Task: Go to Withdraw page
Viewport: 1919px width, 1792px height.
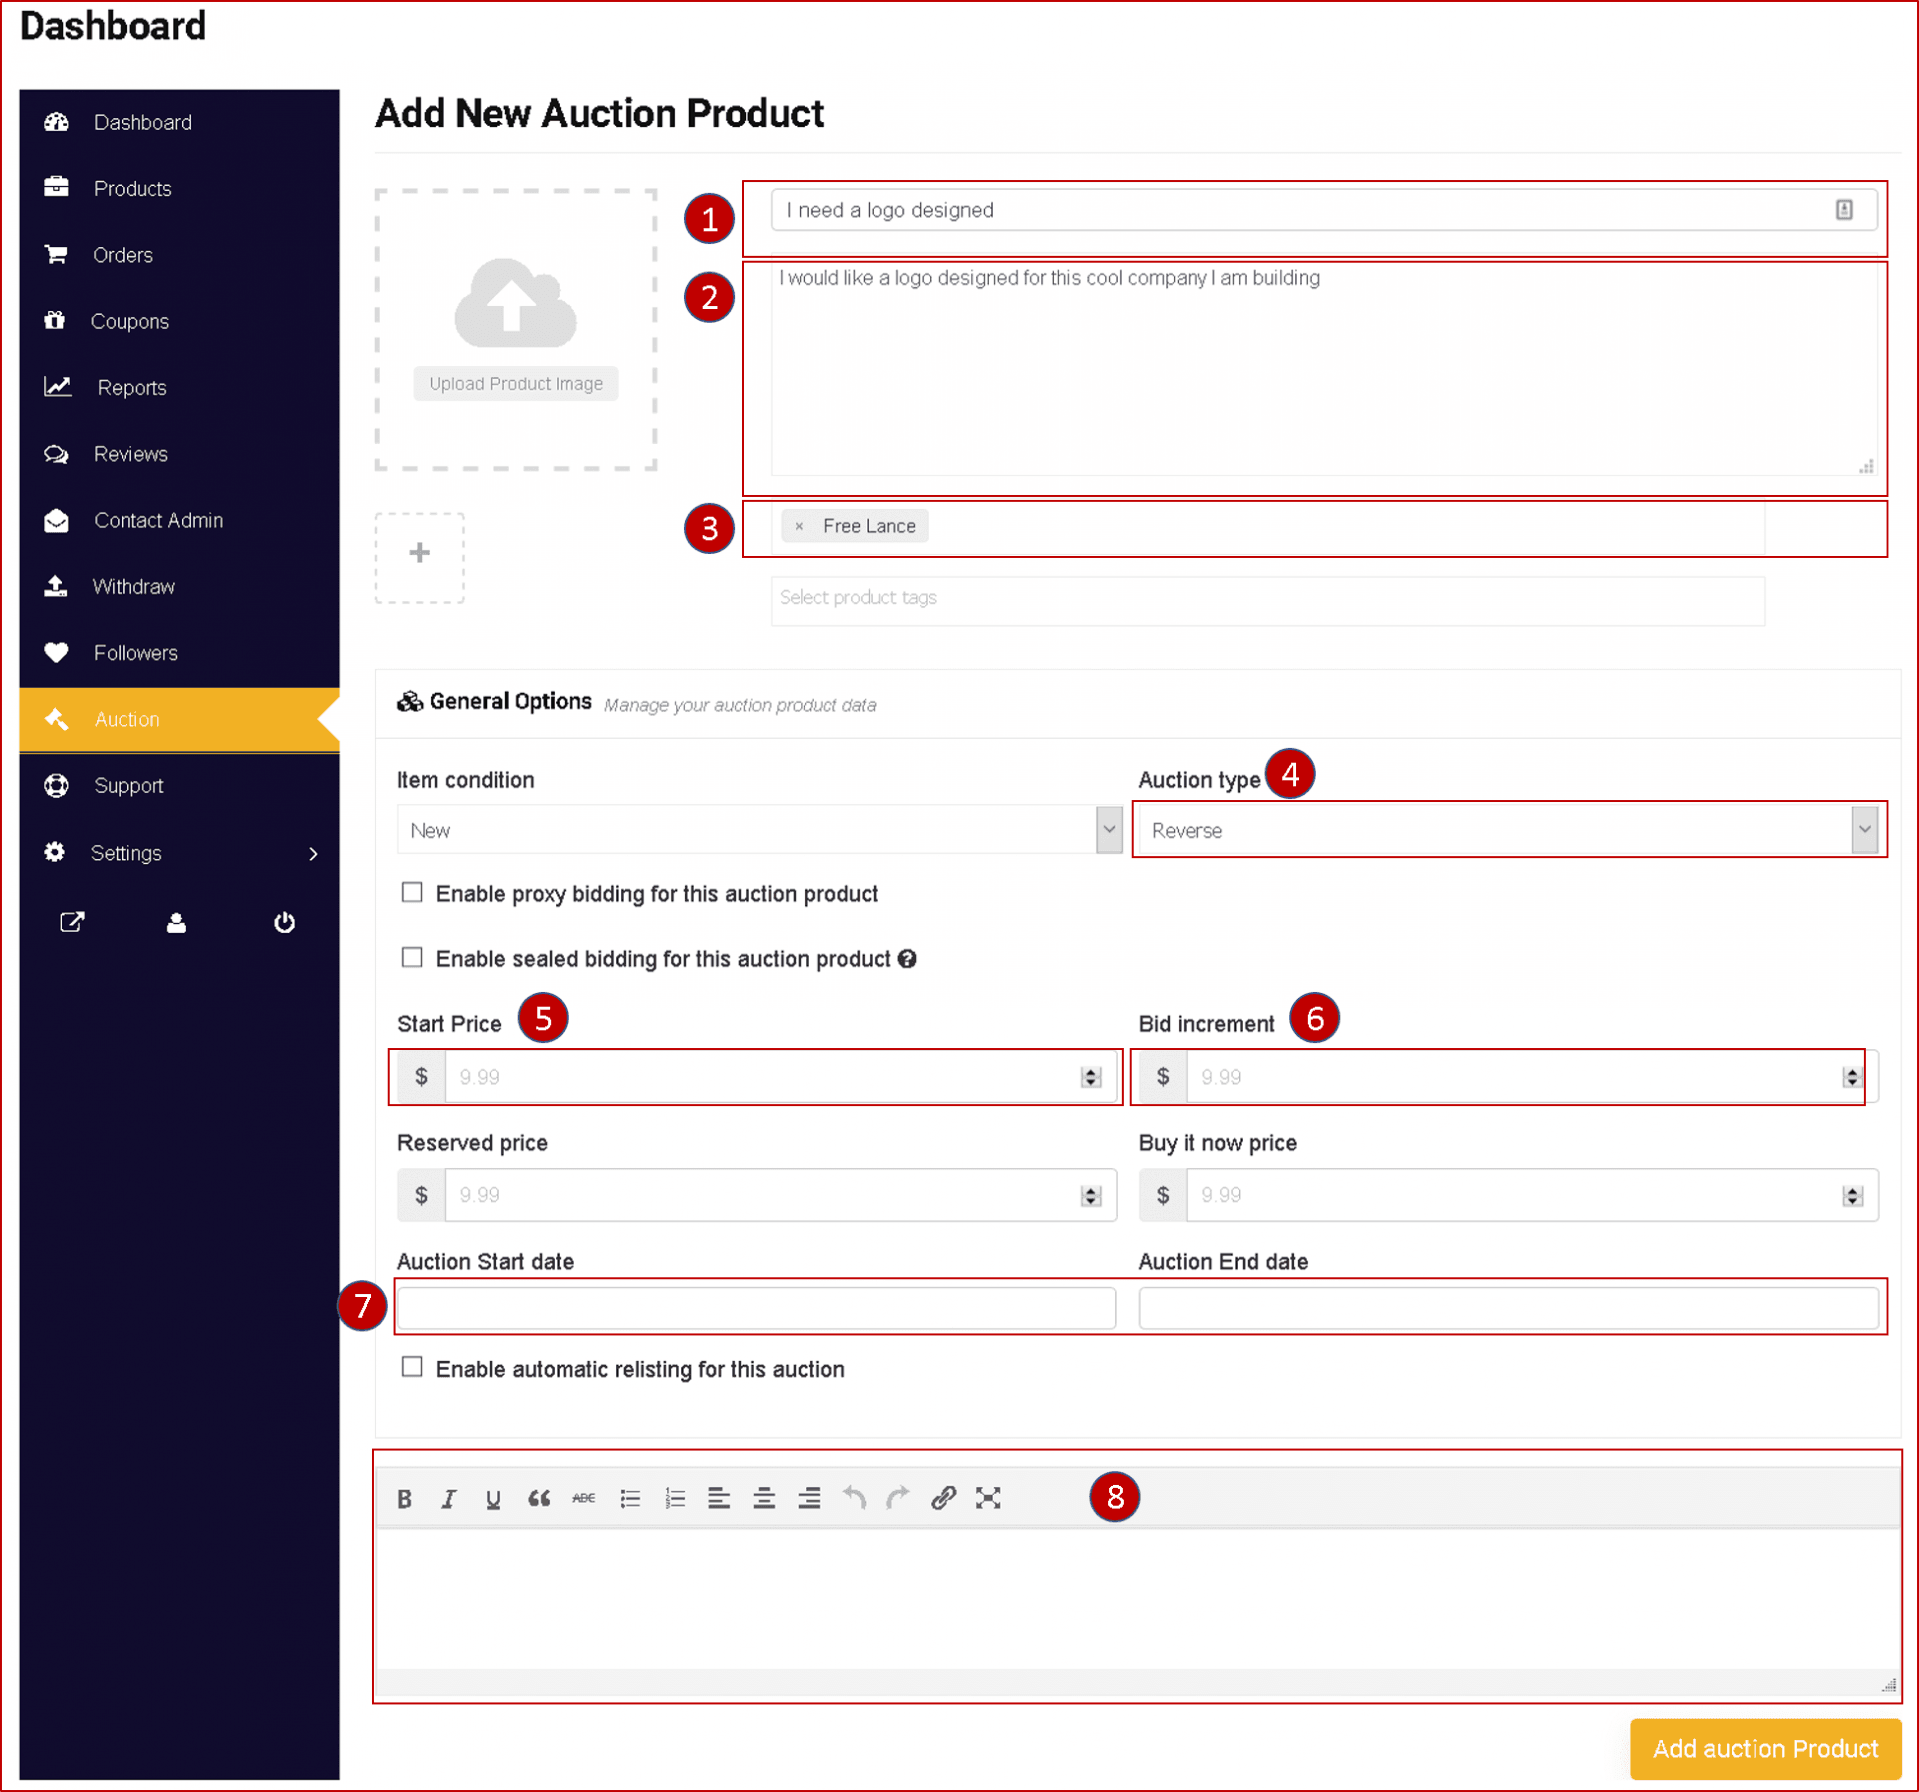Action: tap(179, 586)
